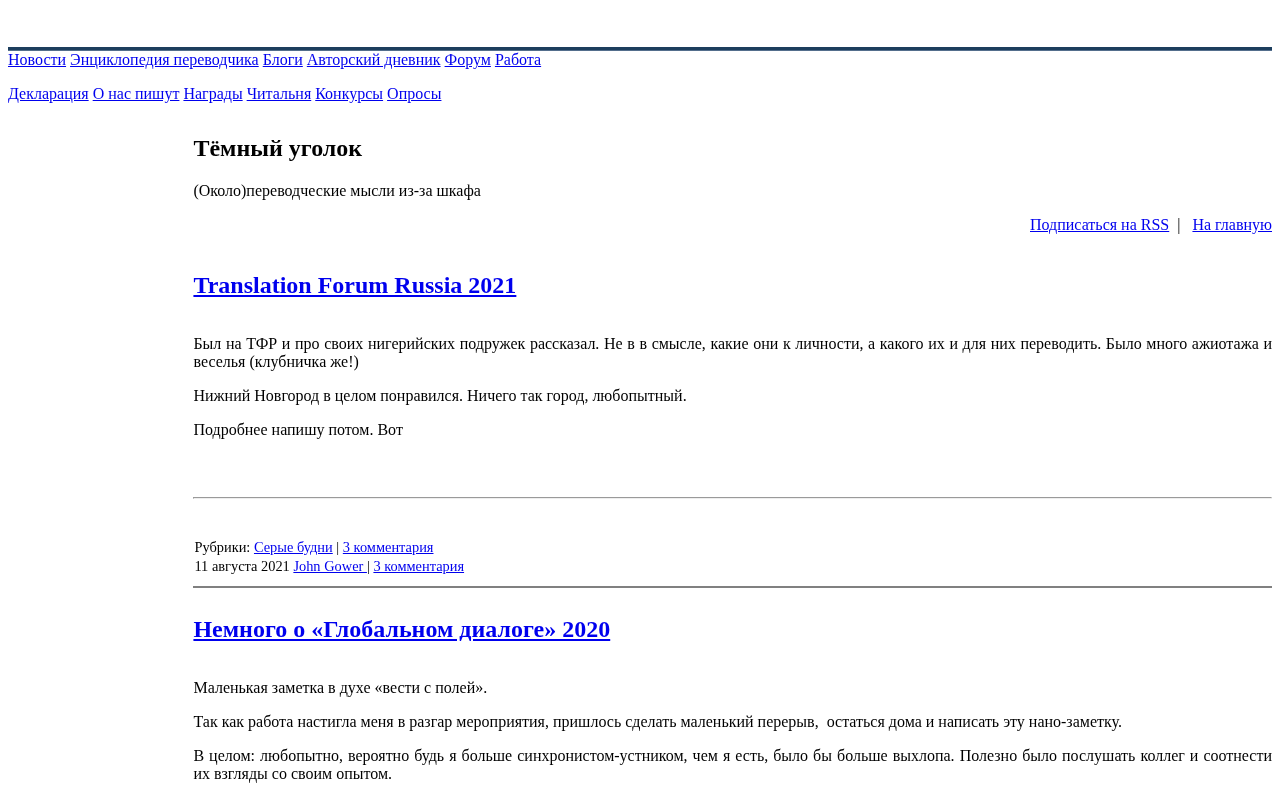Open the Работа section

[x=518, y=60]
